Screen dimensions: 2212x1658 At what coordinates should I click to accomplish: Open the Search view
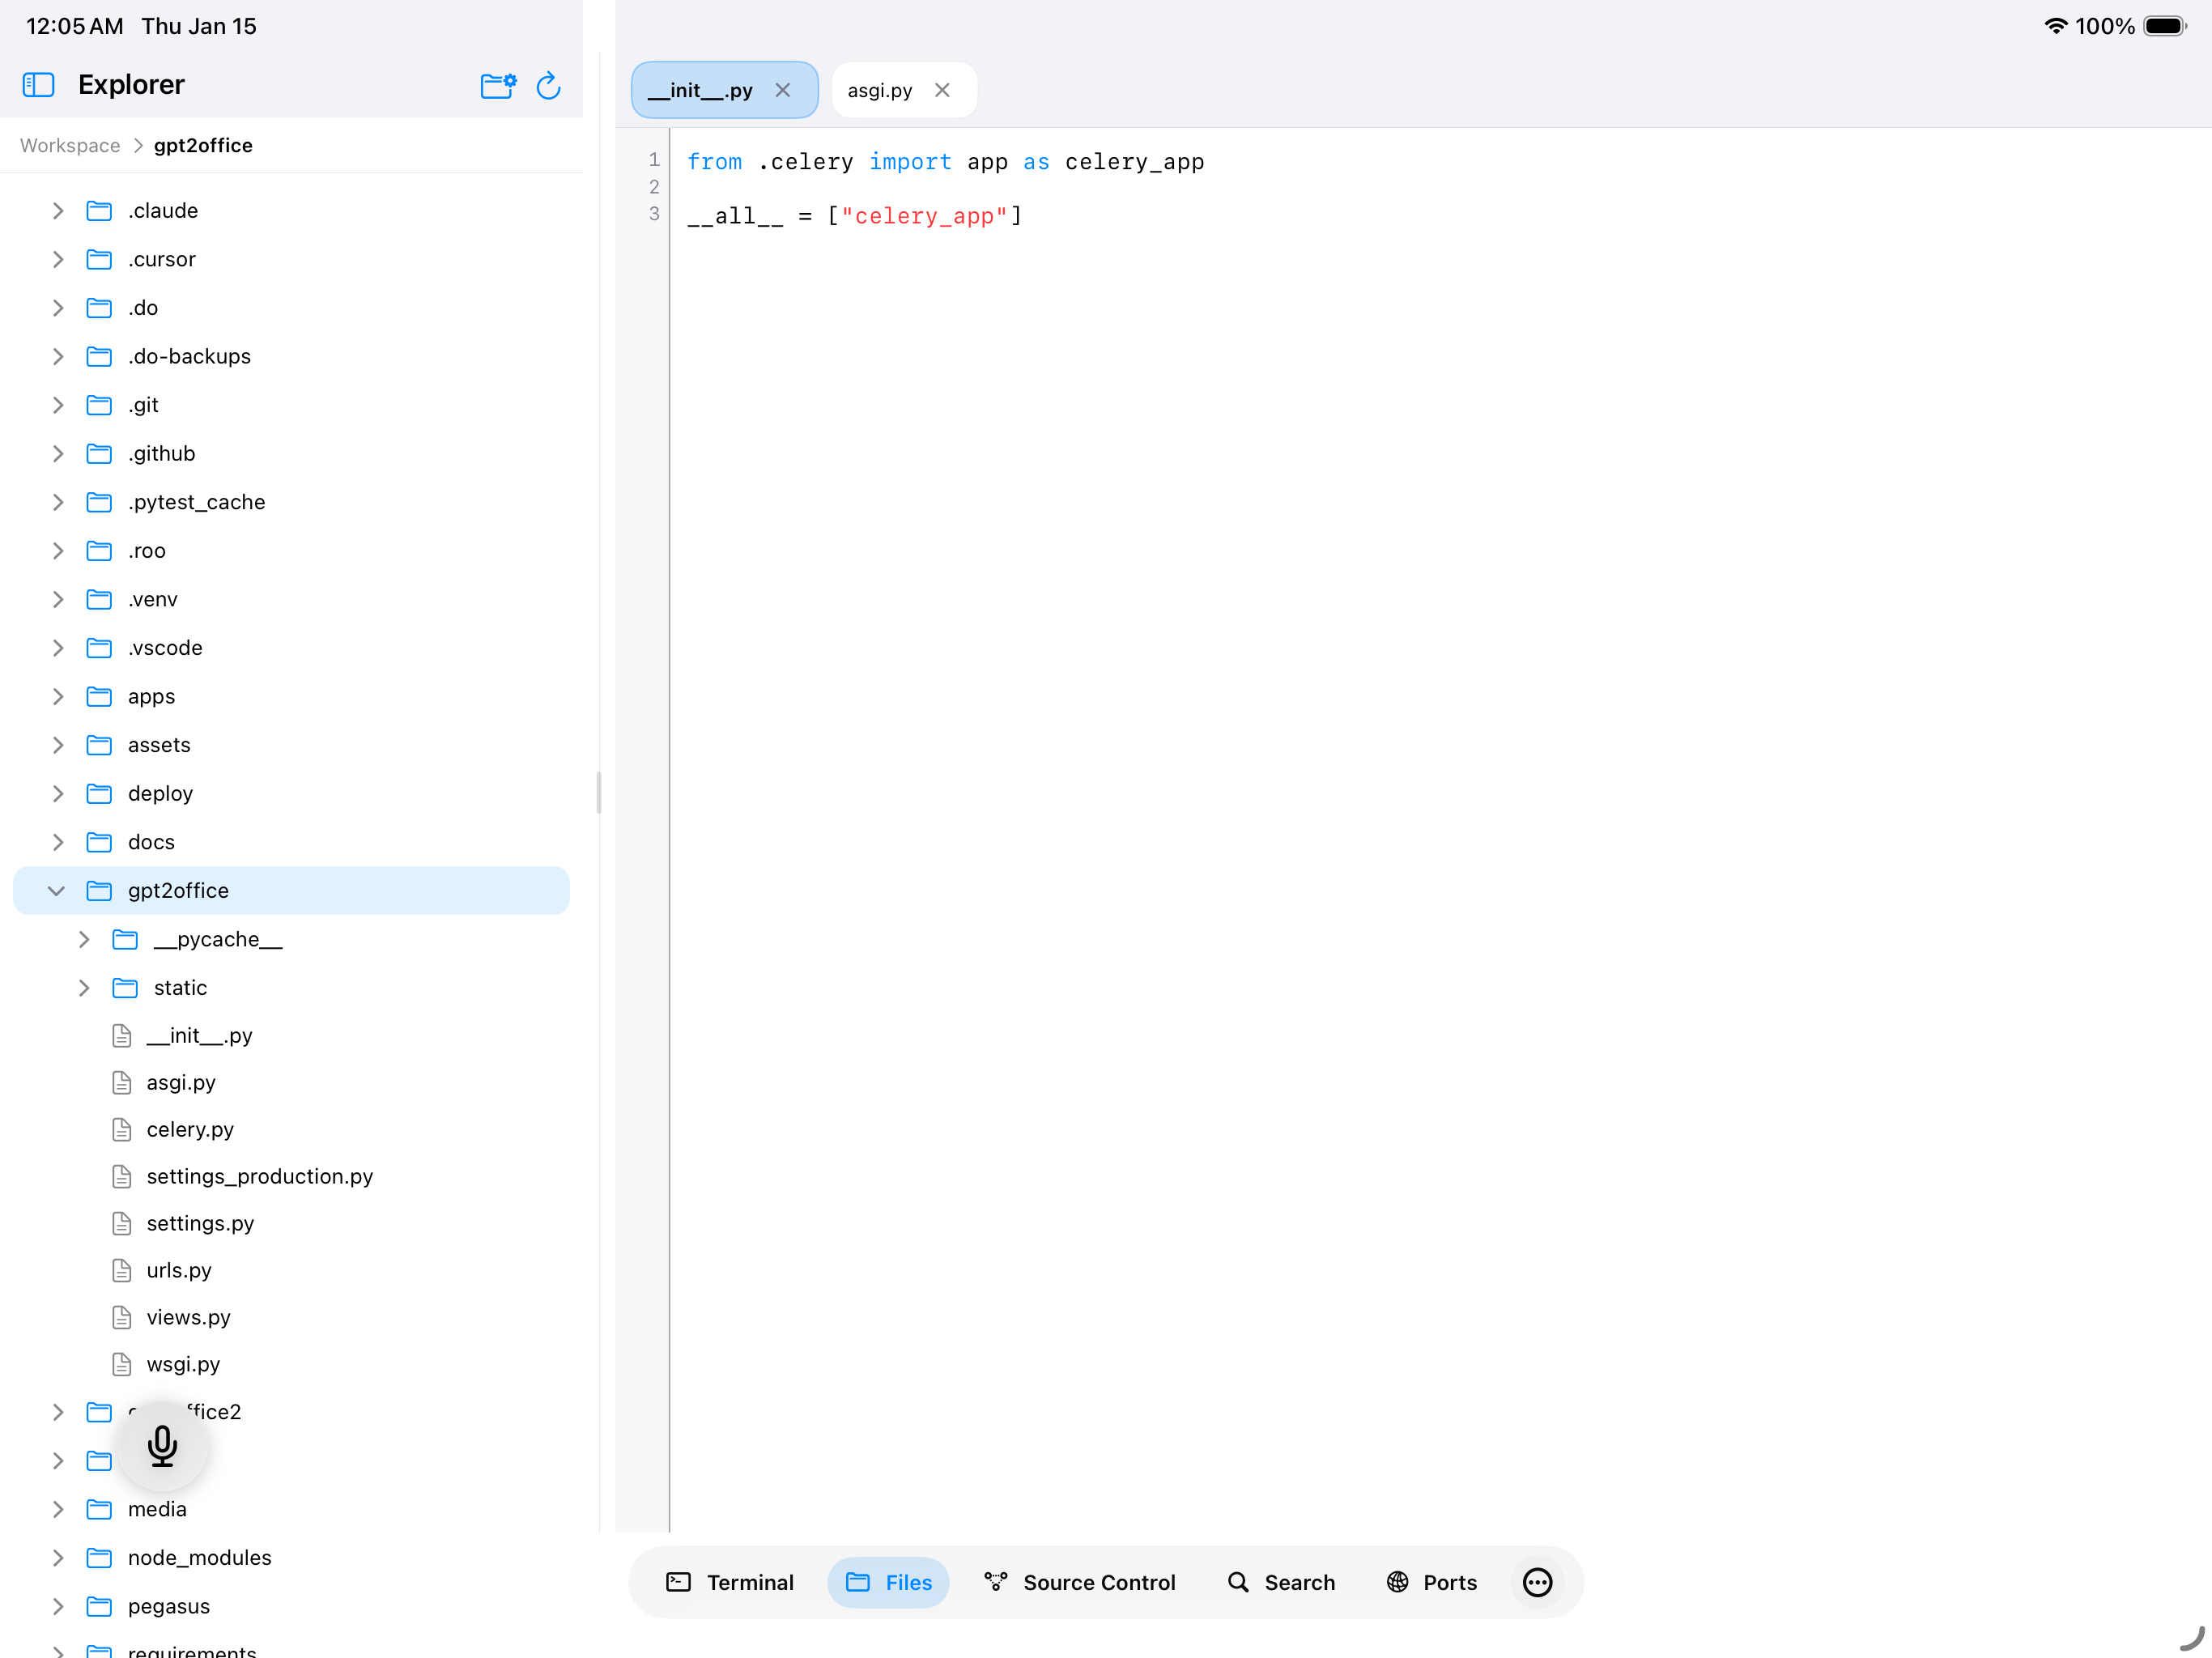tap(1281, 1582)
